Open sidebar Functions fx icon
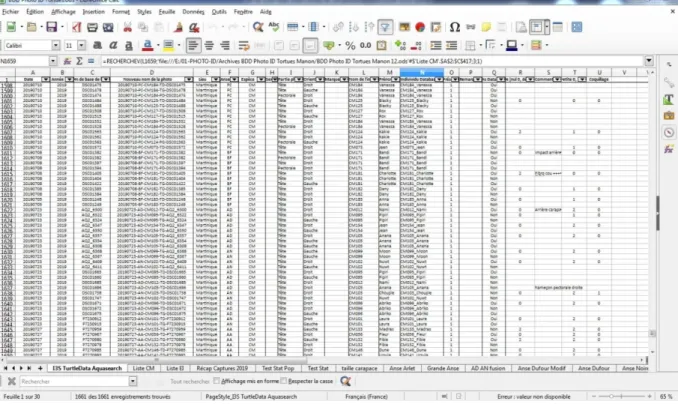This screenshot has width=678, height=404. pyautogui.click(x=668, y=149)
